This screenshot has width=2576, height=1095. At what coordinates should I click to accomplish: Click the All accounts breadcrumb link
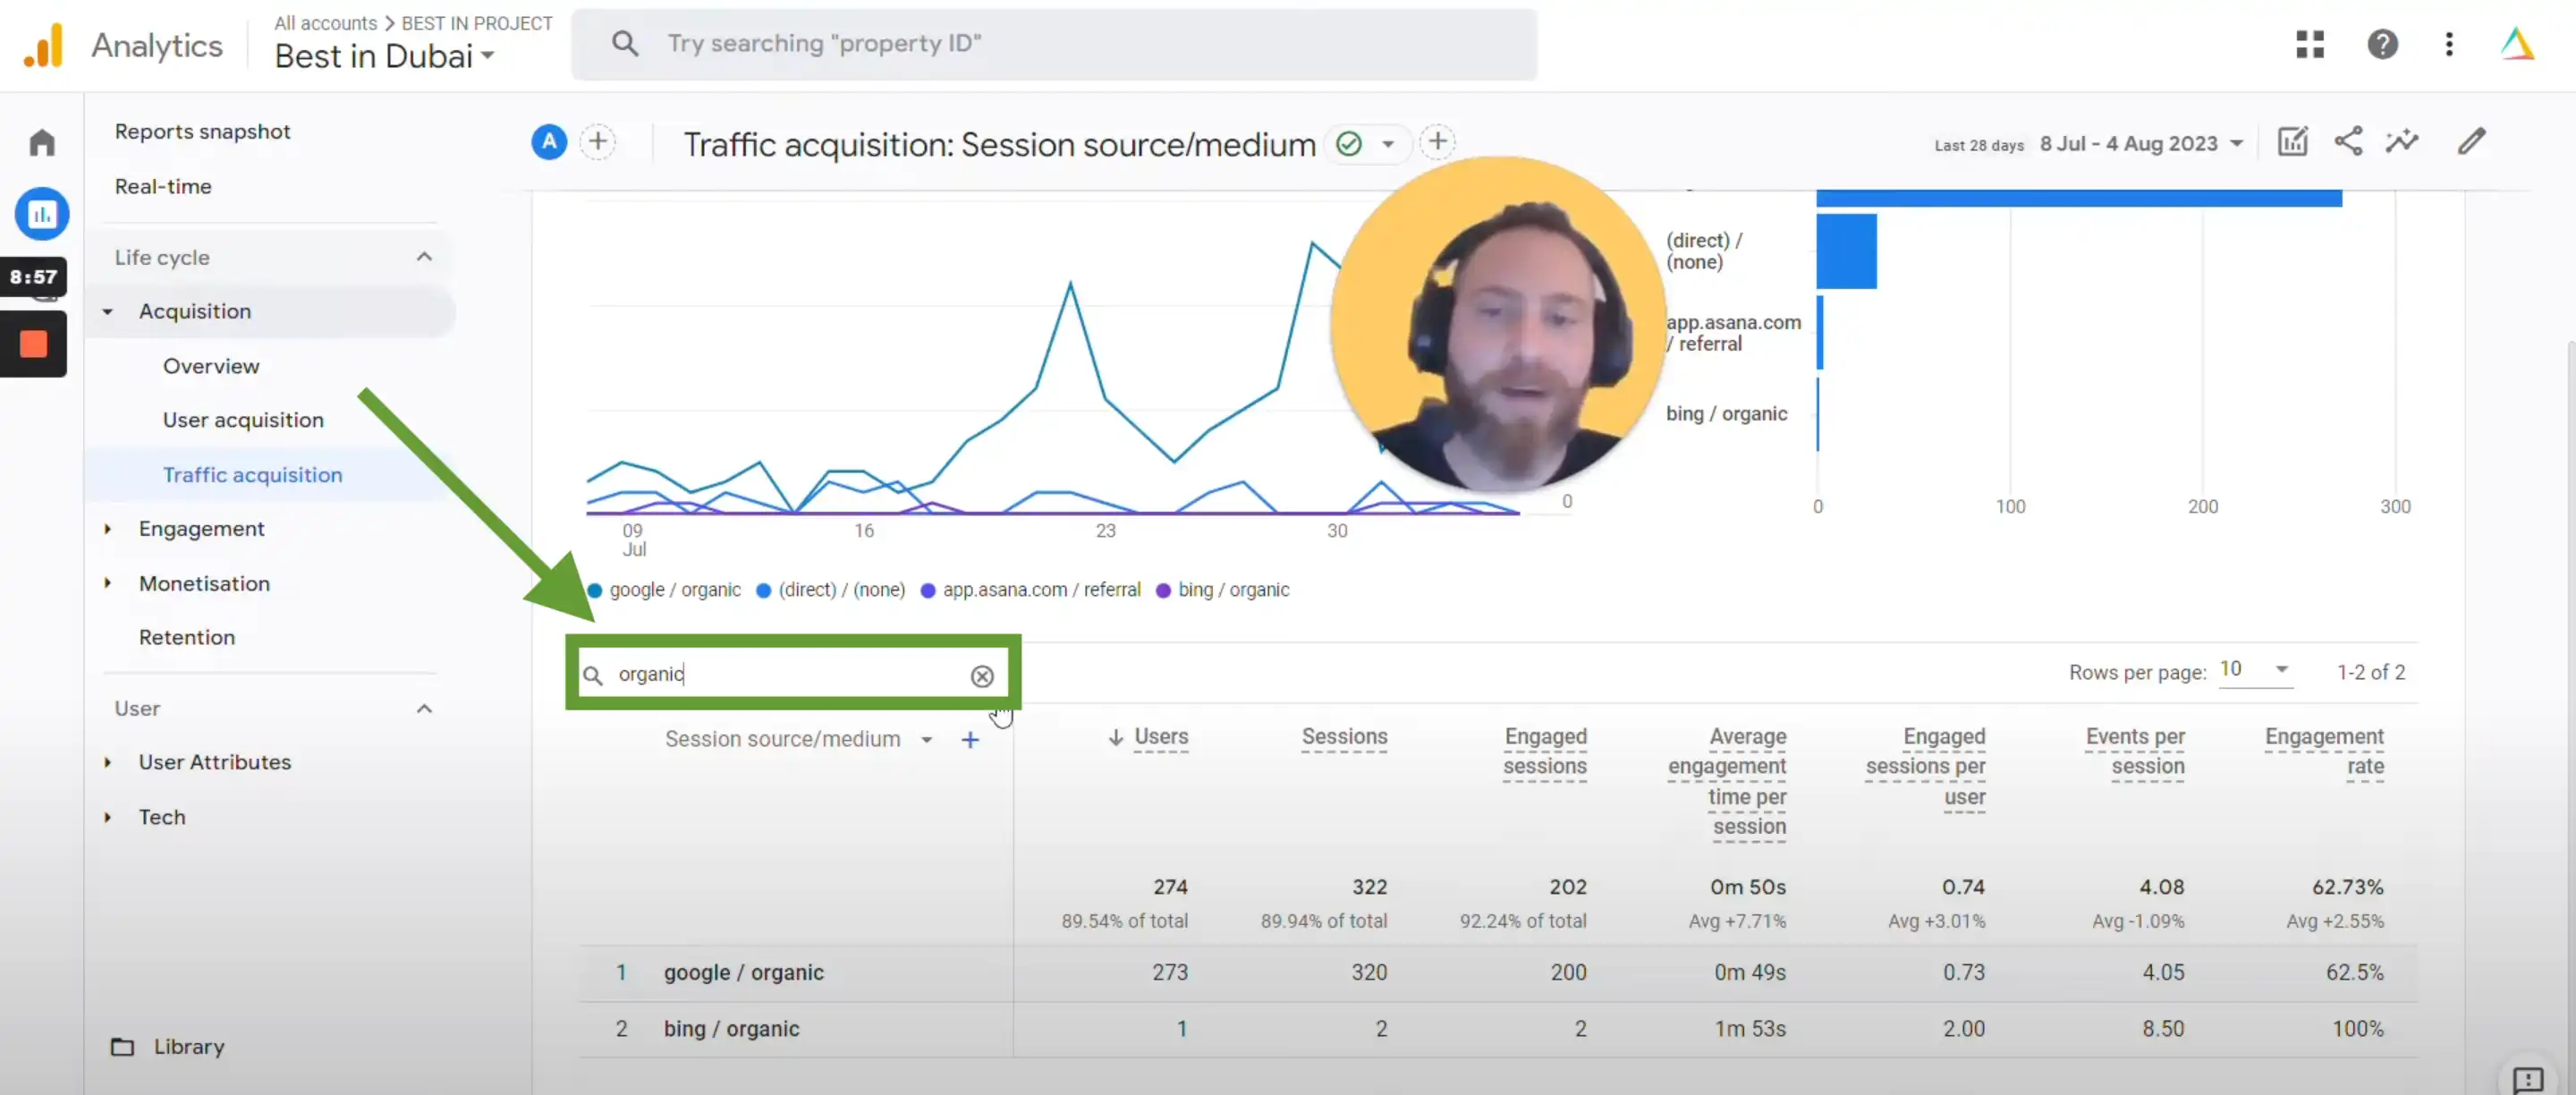pos(326,23)
